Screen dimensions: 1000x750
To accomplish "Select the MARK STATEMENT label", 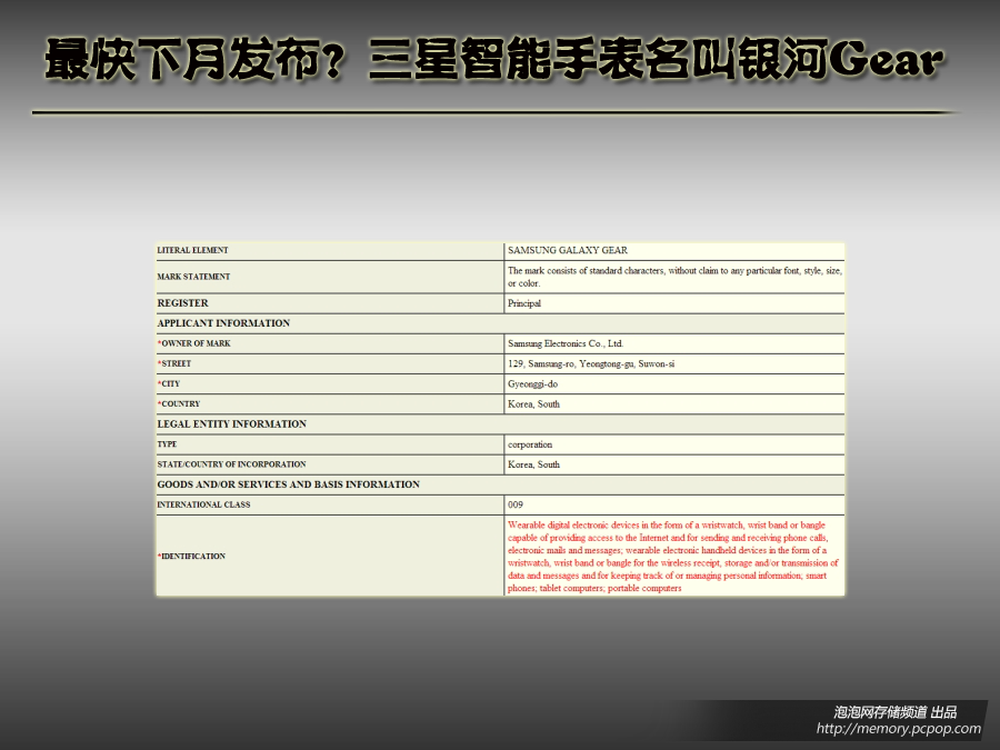I will pos(194,277).
